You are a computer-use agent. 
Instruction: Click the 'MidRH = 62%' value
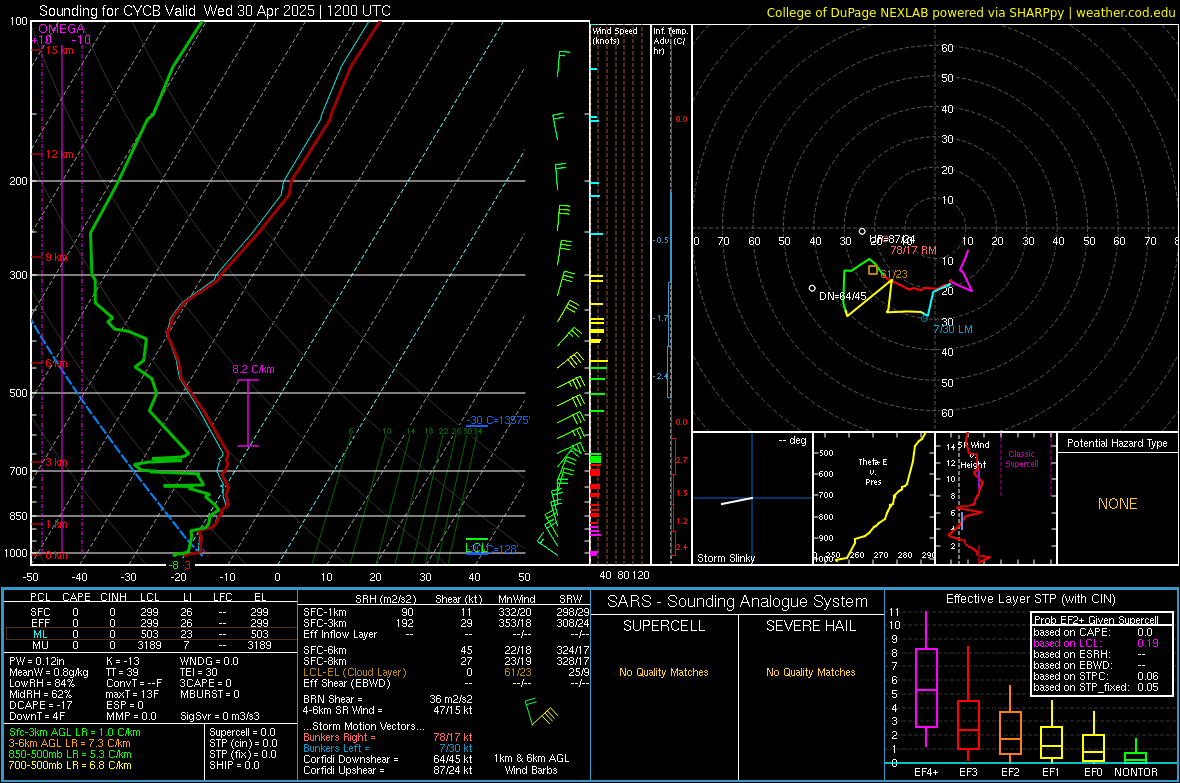(x=41, y=694)
